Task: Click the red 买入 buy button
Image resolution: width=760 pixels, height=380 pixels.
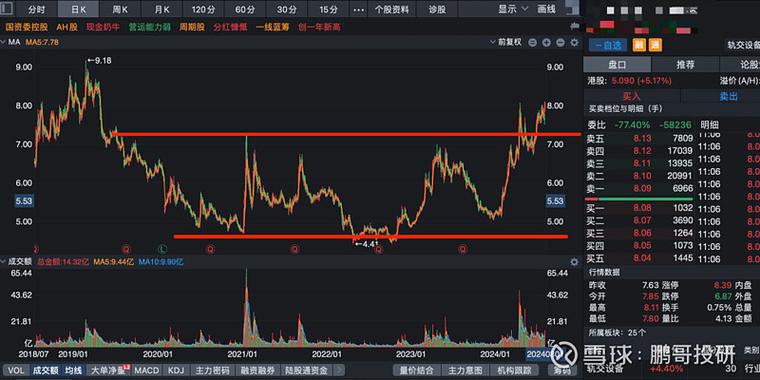Action: [x=632, y=96]
